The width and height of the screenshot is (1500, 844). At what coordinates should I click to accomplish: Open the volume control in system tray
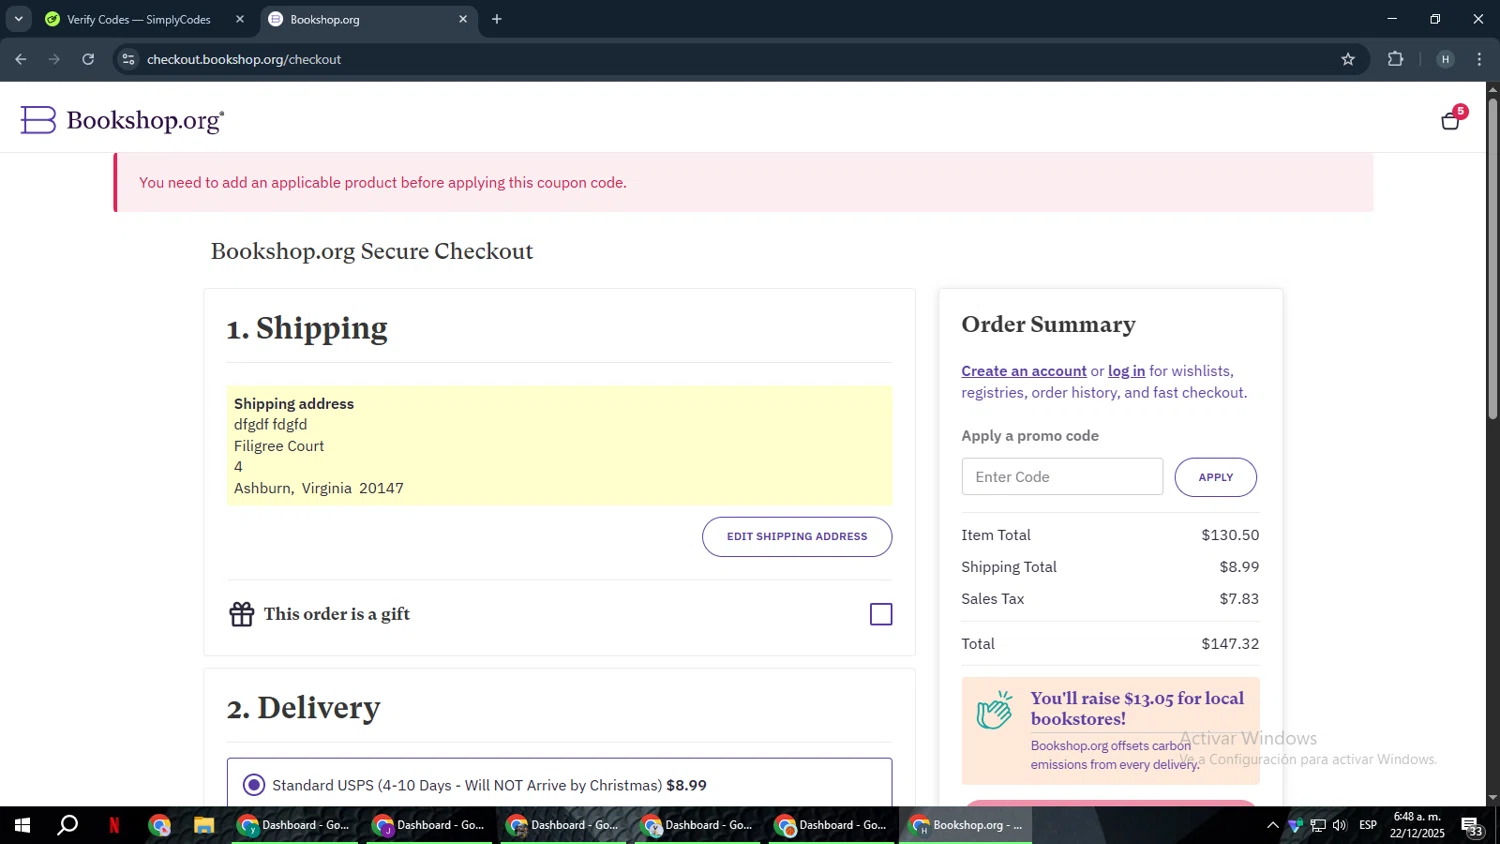click(1340, 825)
